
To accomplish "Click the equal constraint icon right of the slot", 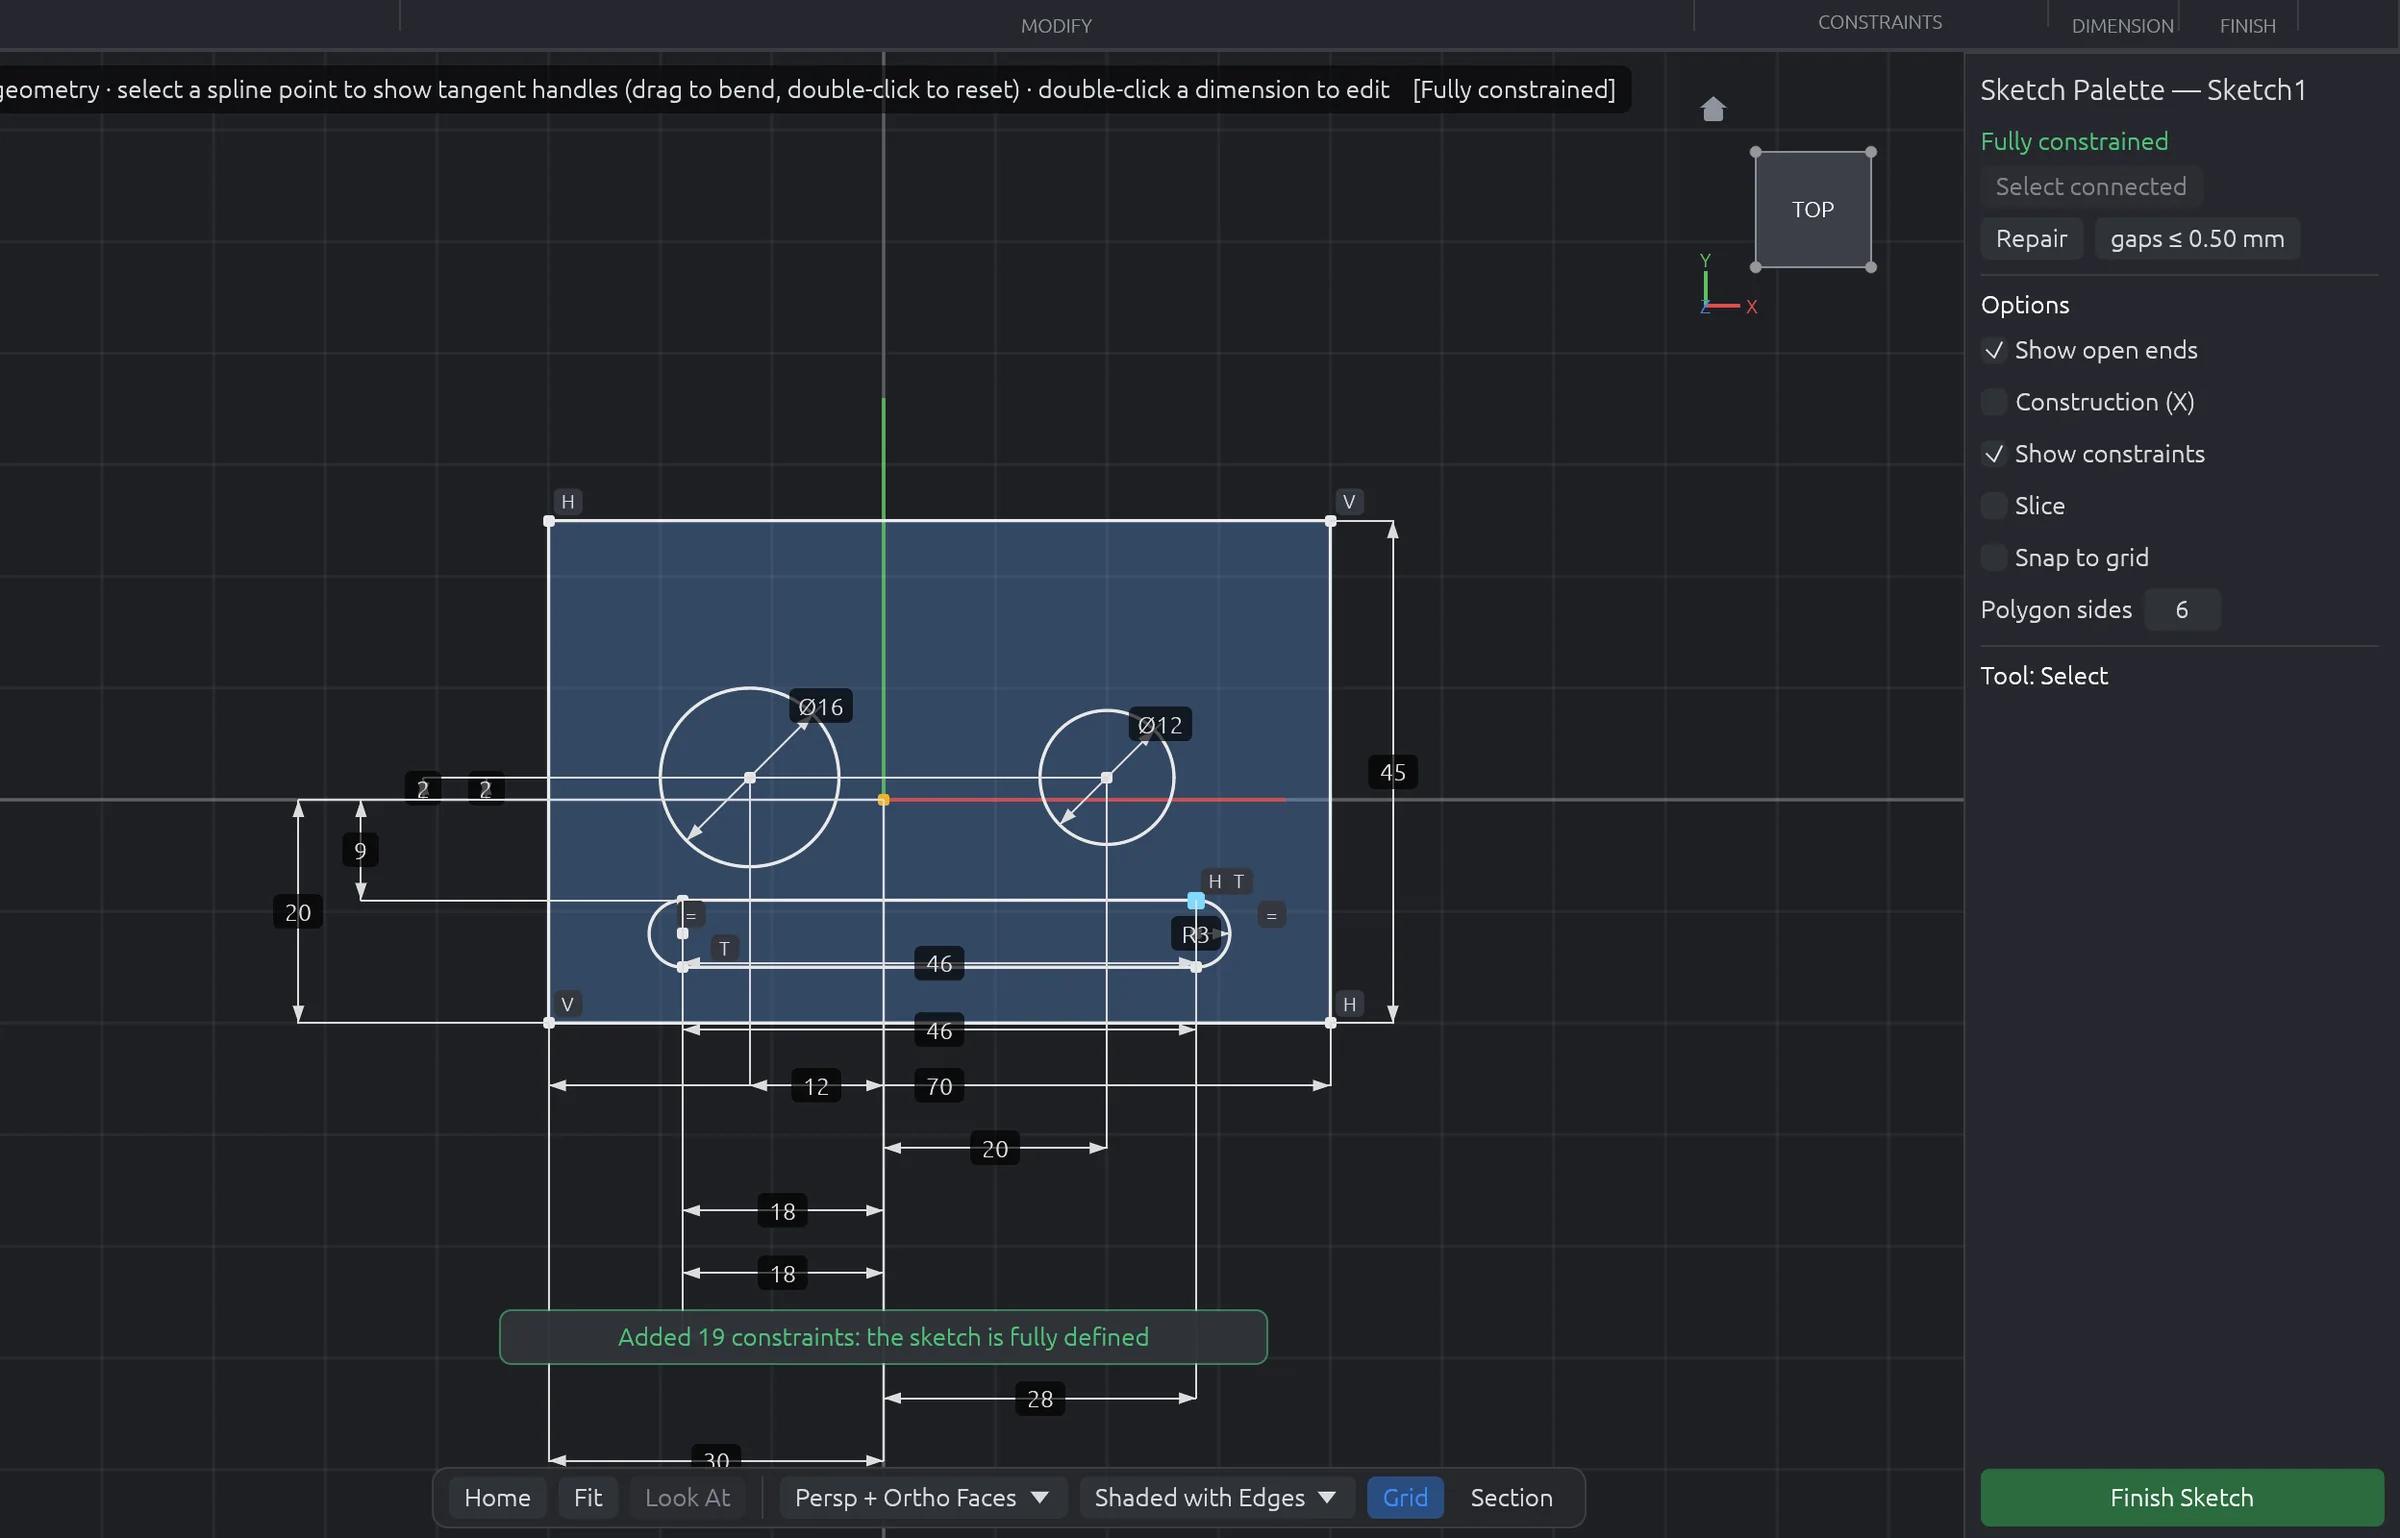I will [1271, 914].
